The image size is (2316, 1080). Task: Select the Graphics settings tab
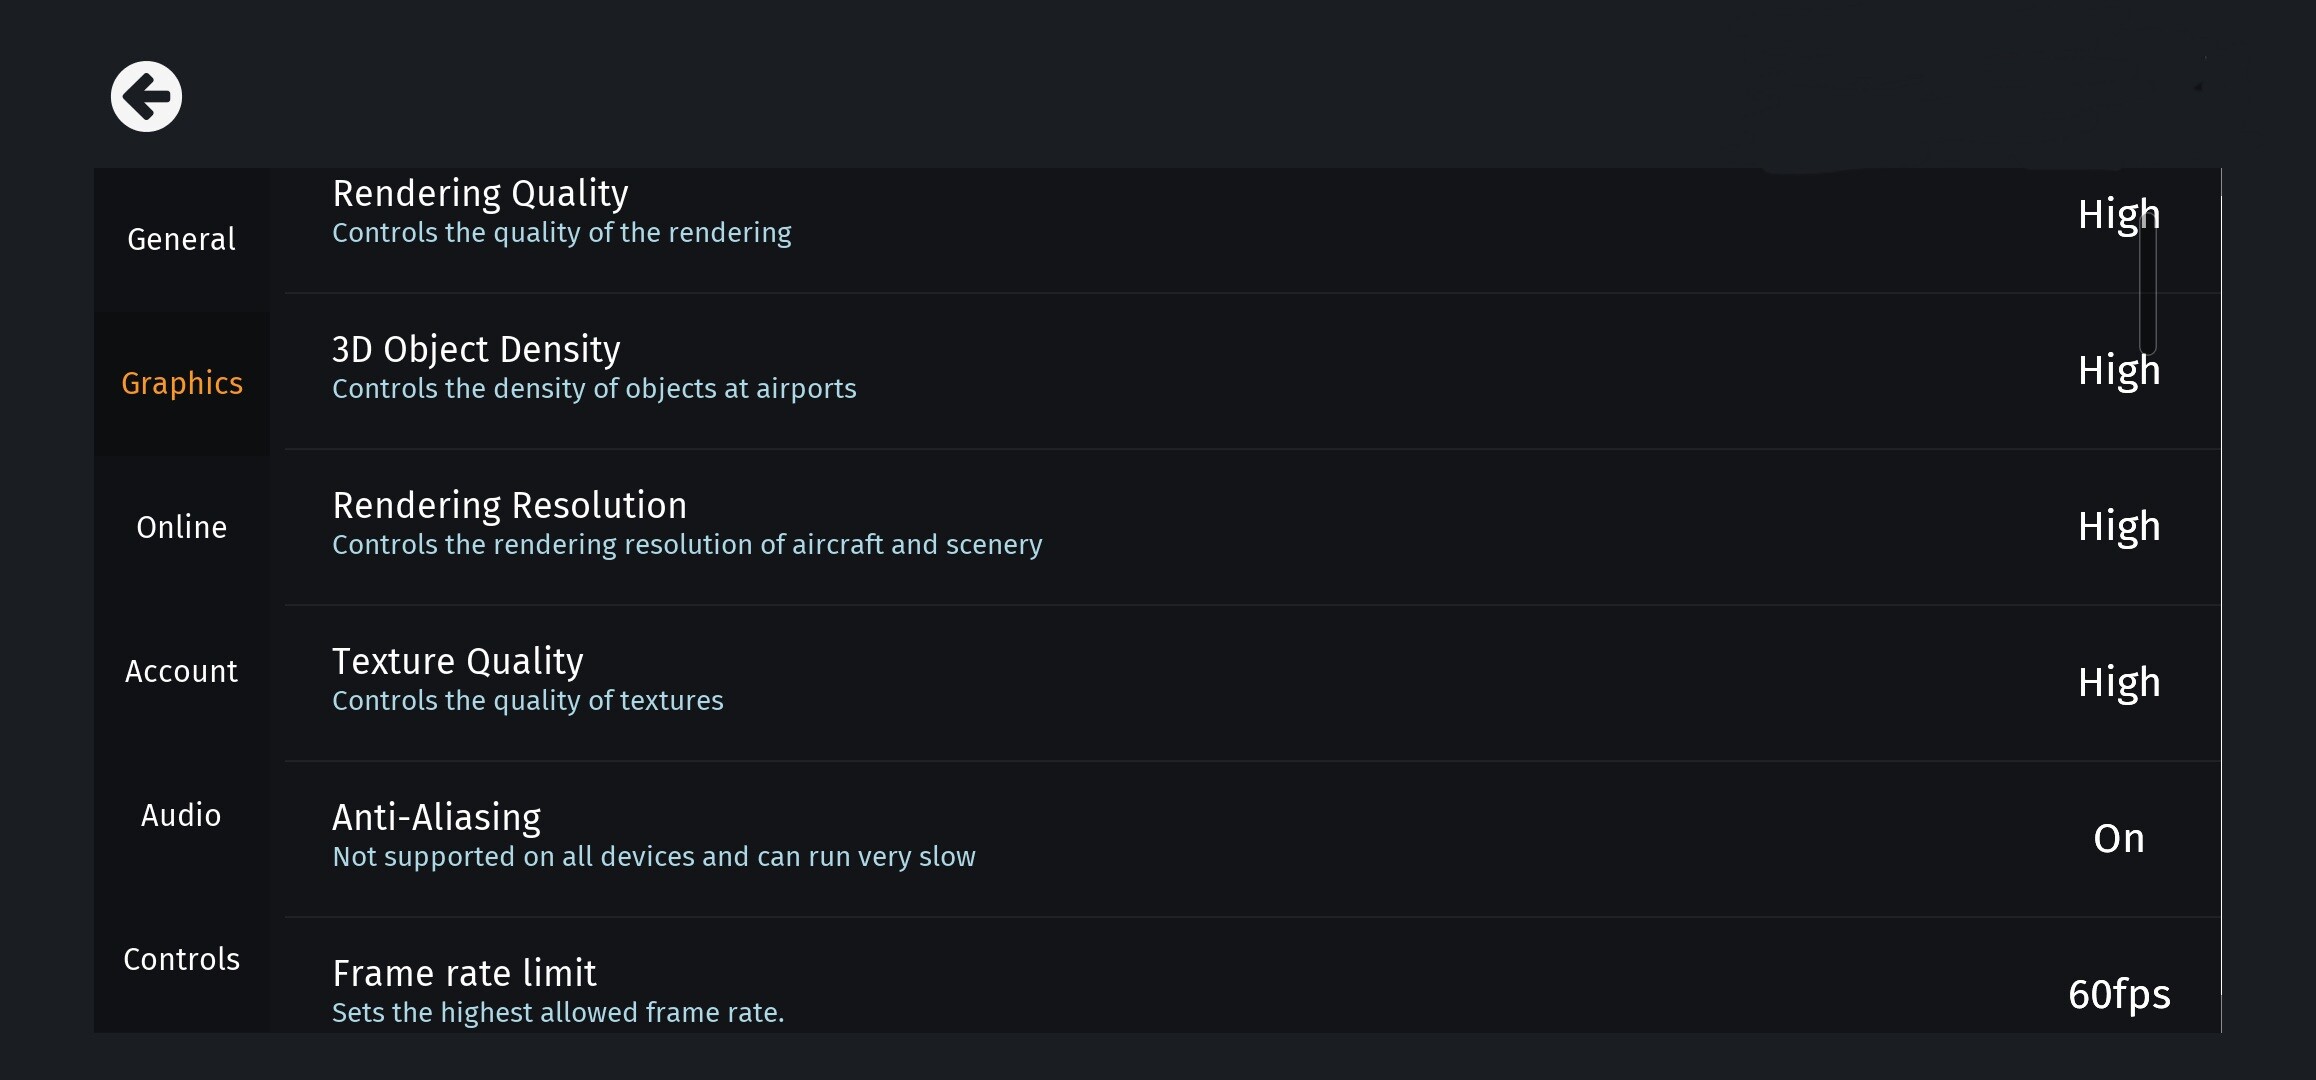(182, 384)
